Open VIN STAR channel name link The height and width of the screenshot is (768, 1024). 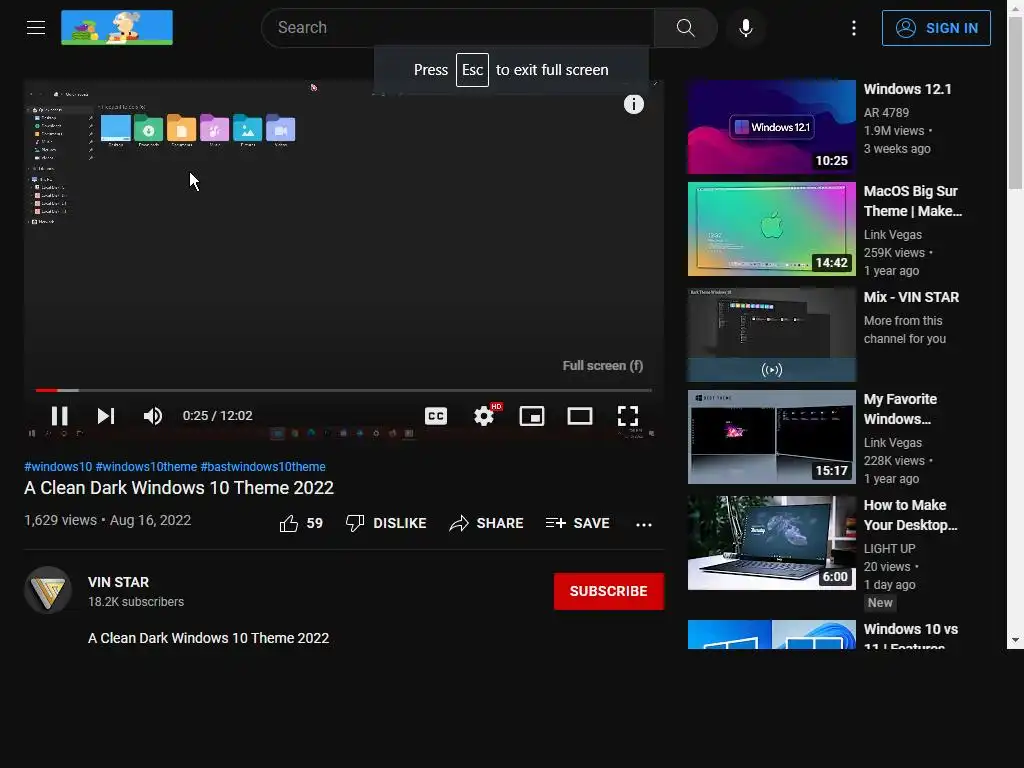click(118, 582)
